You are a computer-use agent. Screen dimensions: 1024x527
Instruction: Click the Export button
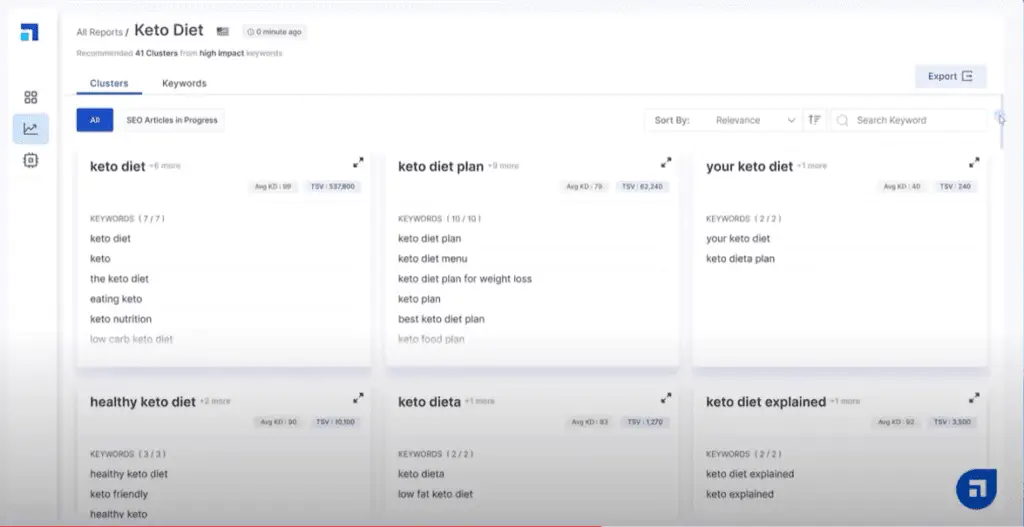tap(950, 76)
